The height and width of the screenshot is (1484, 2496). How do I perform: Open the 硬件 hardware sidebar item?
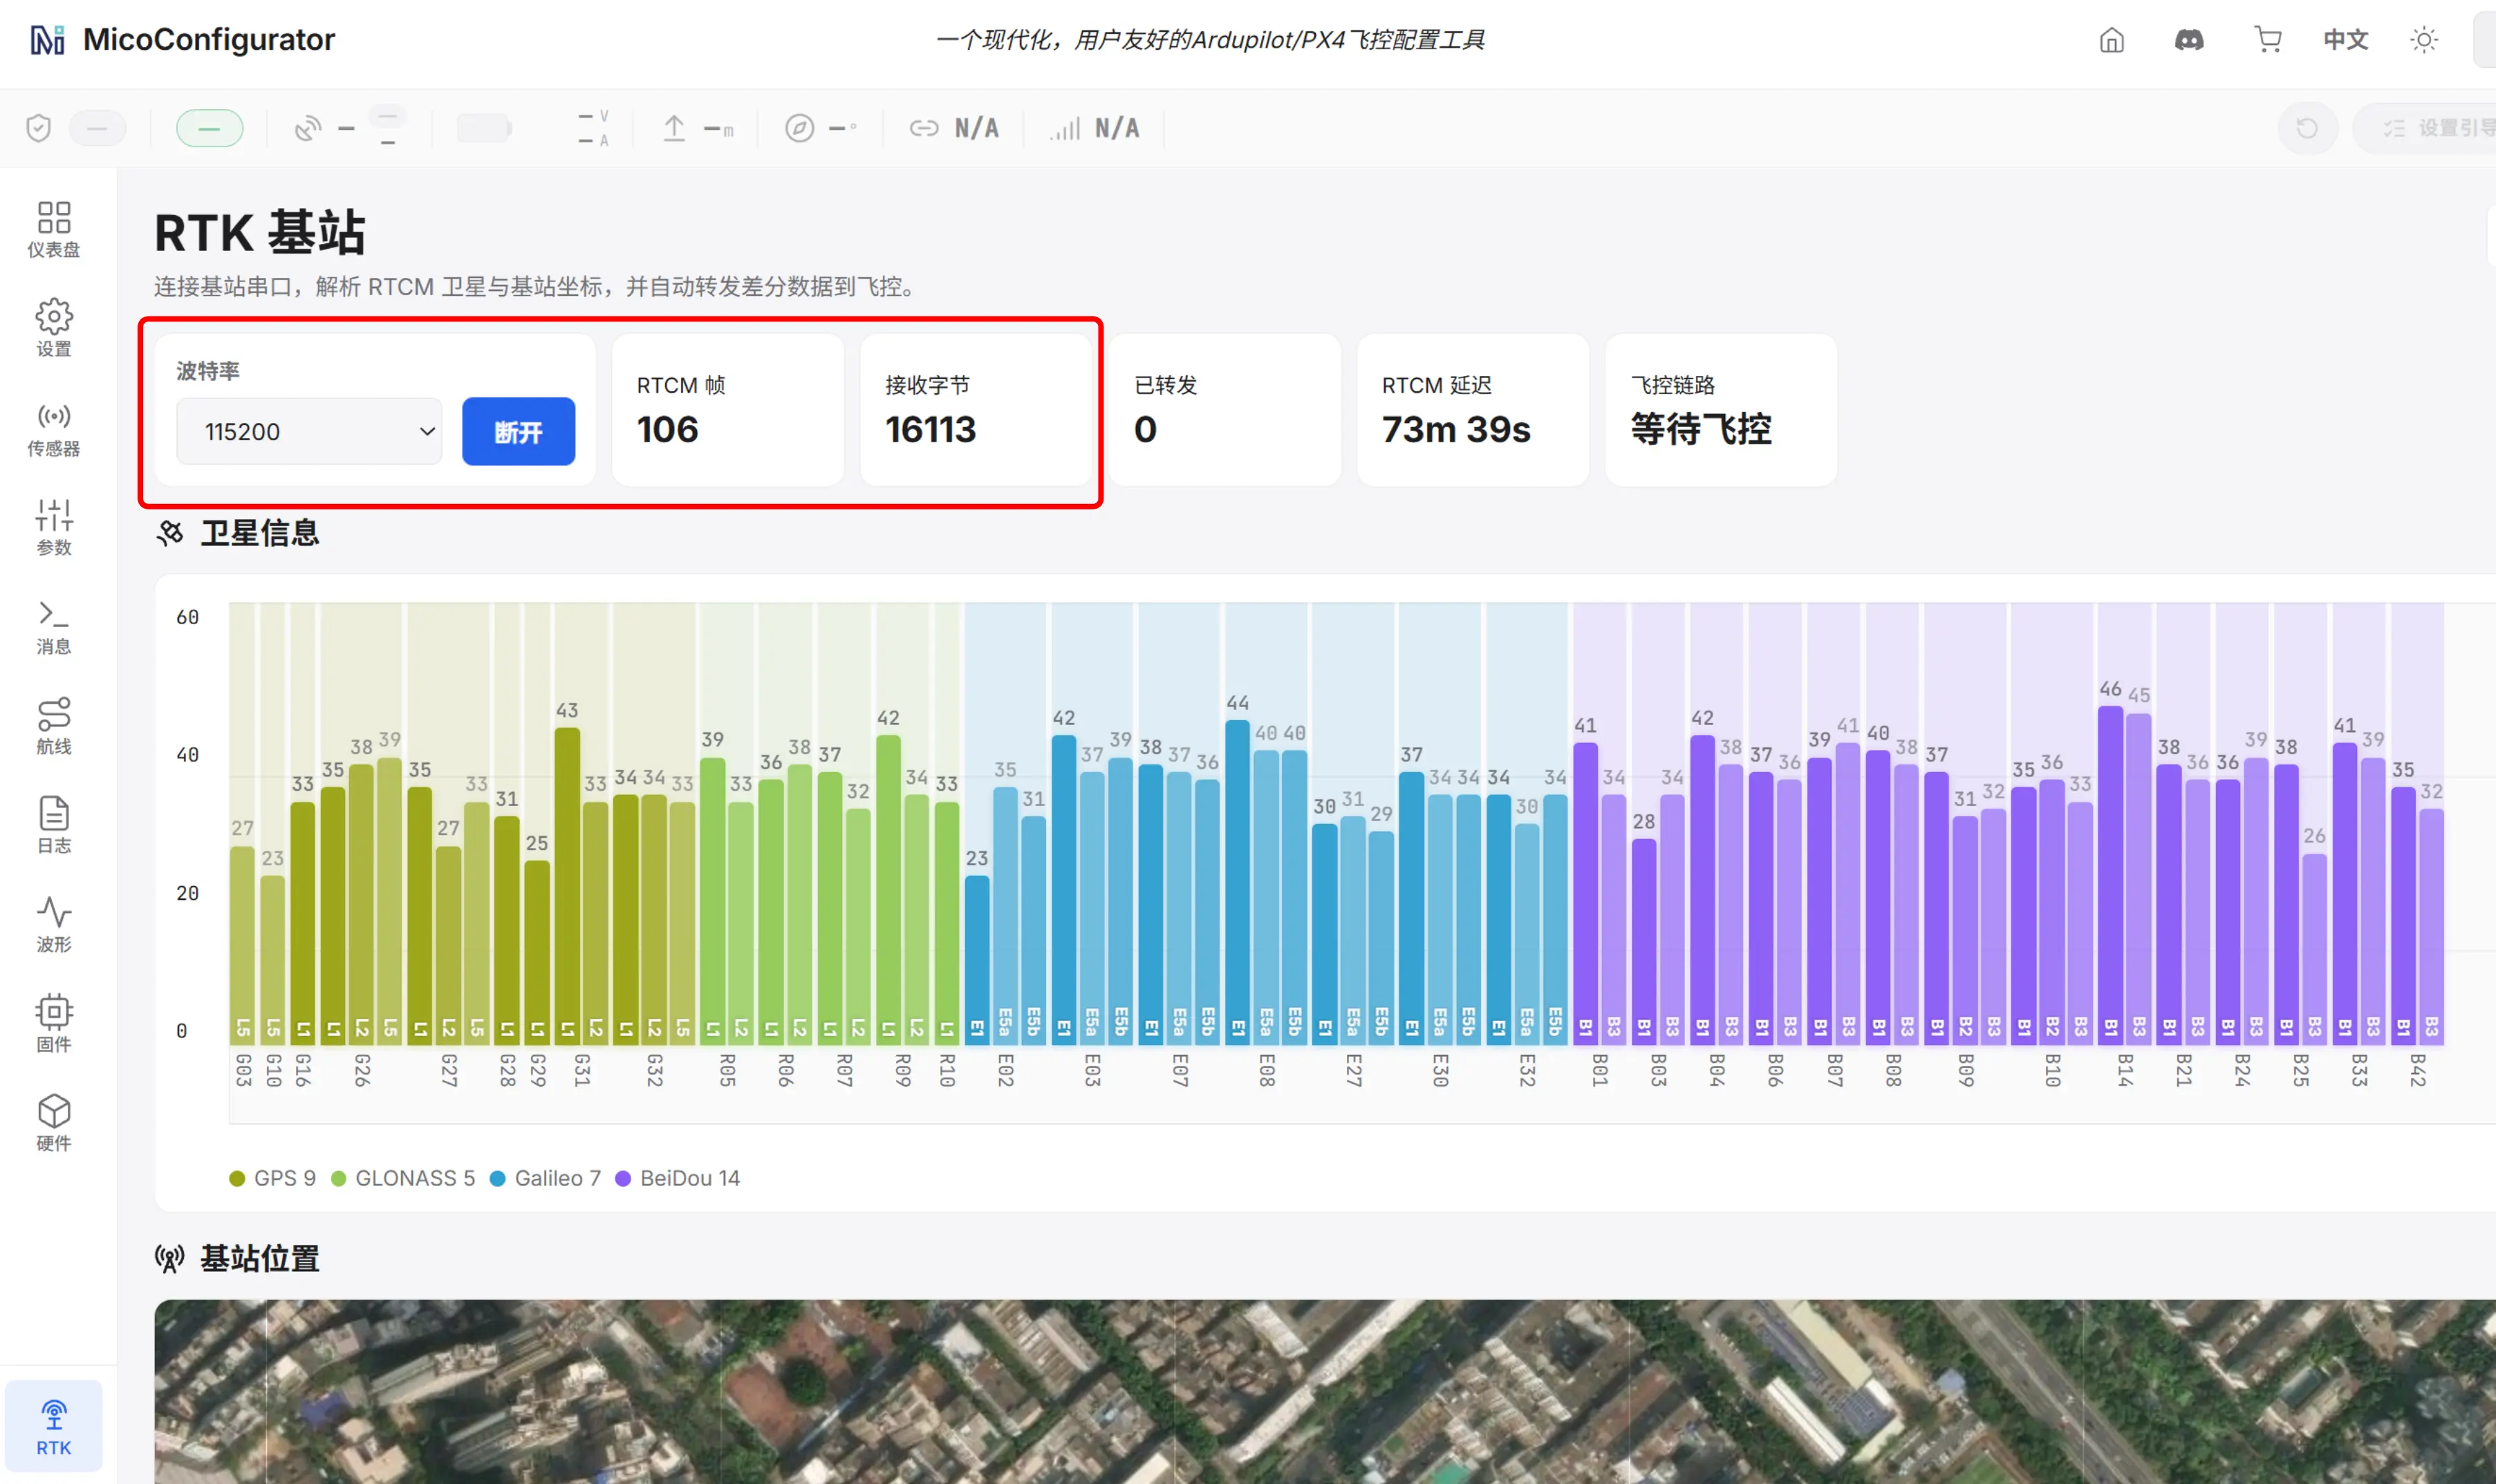point(54,1122)
